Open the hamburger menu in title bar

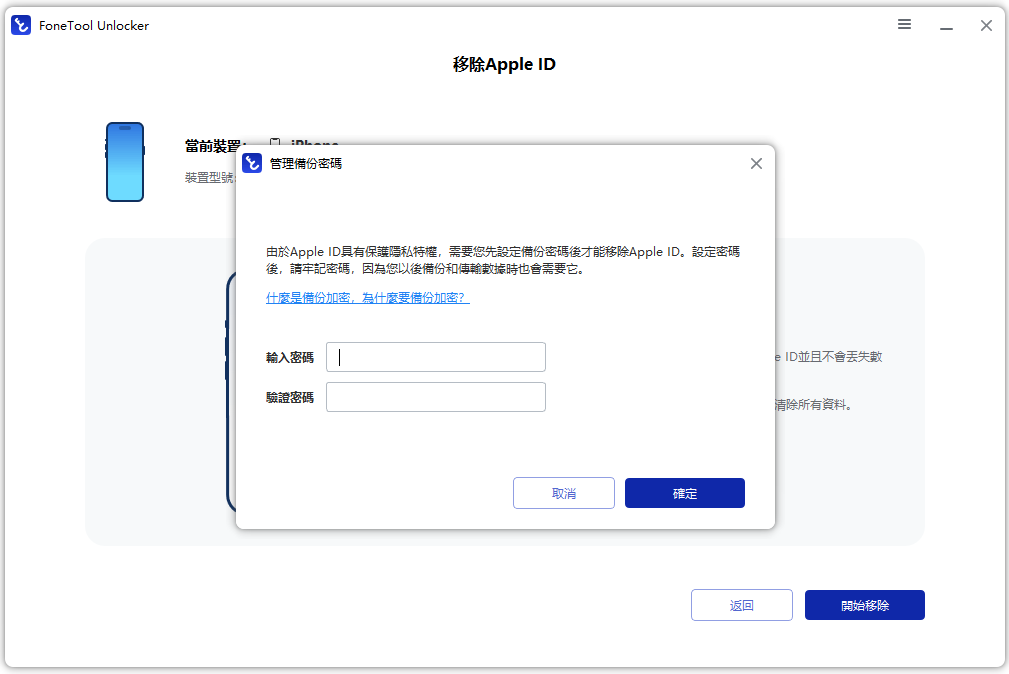tap(904, 25)
